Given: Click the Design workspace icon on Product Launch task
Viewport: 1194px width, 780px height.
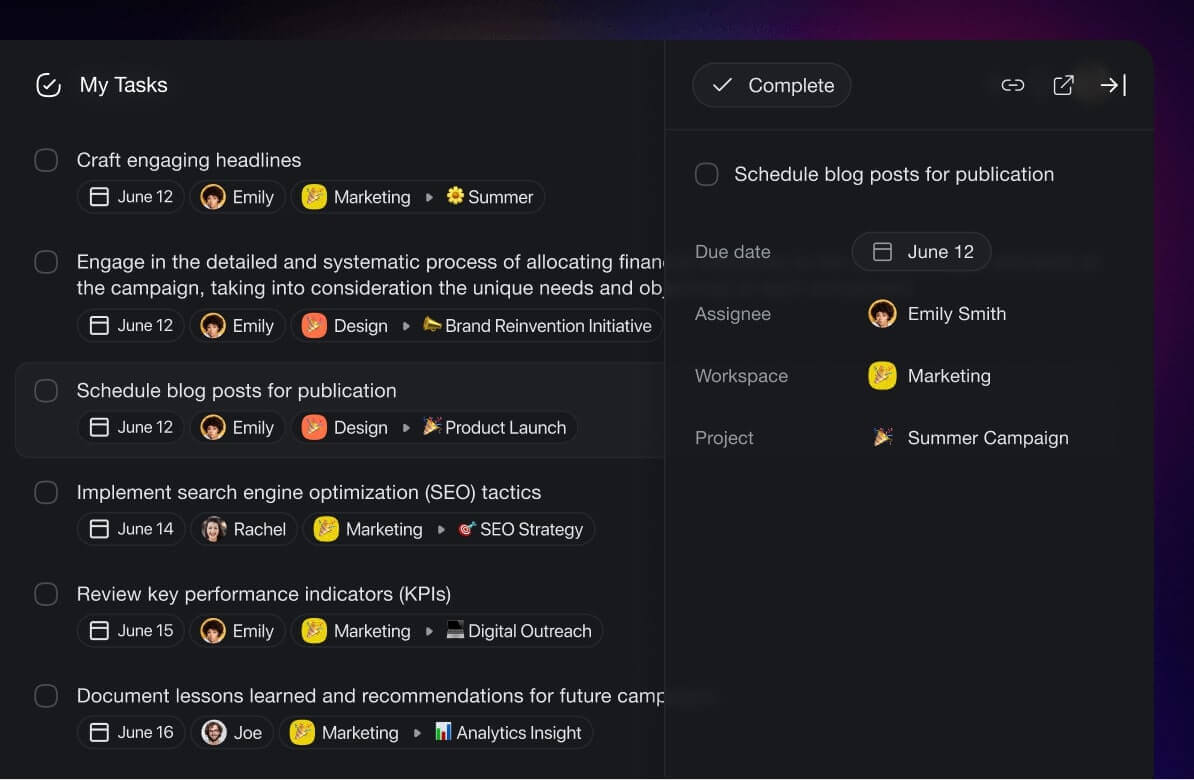Looking at the screenshot, I should click(x=316, y=427).
